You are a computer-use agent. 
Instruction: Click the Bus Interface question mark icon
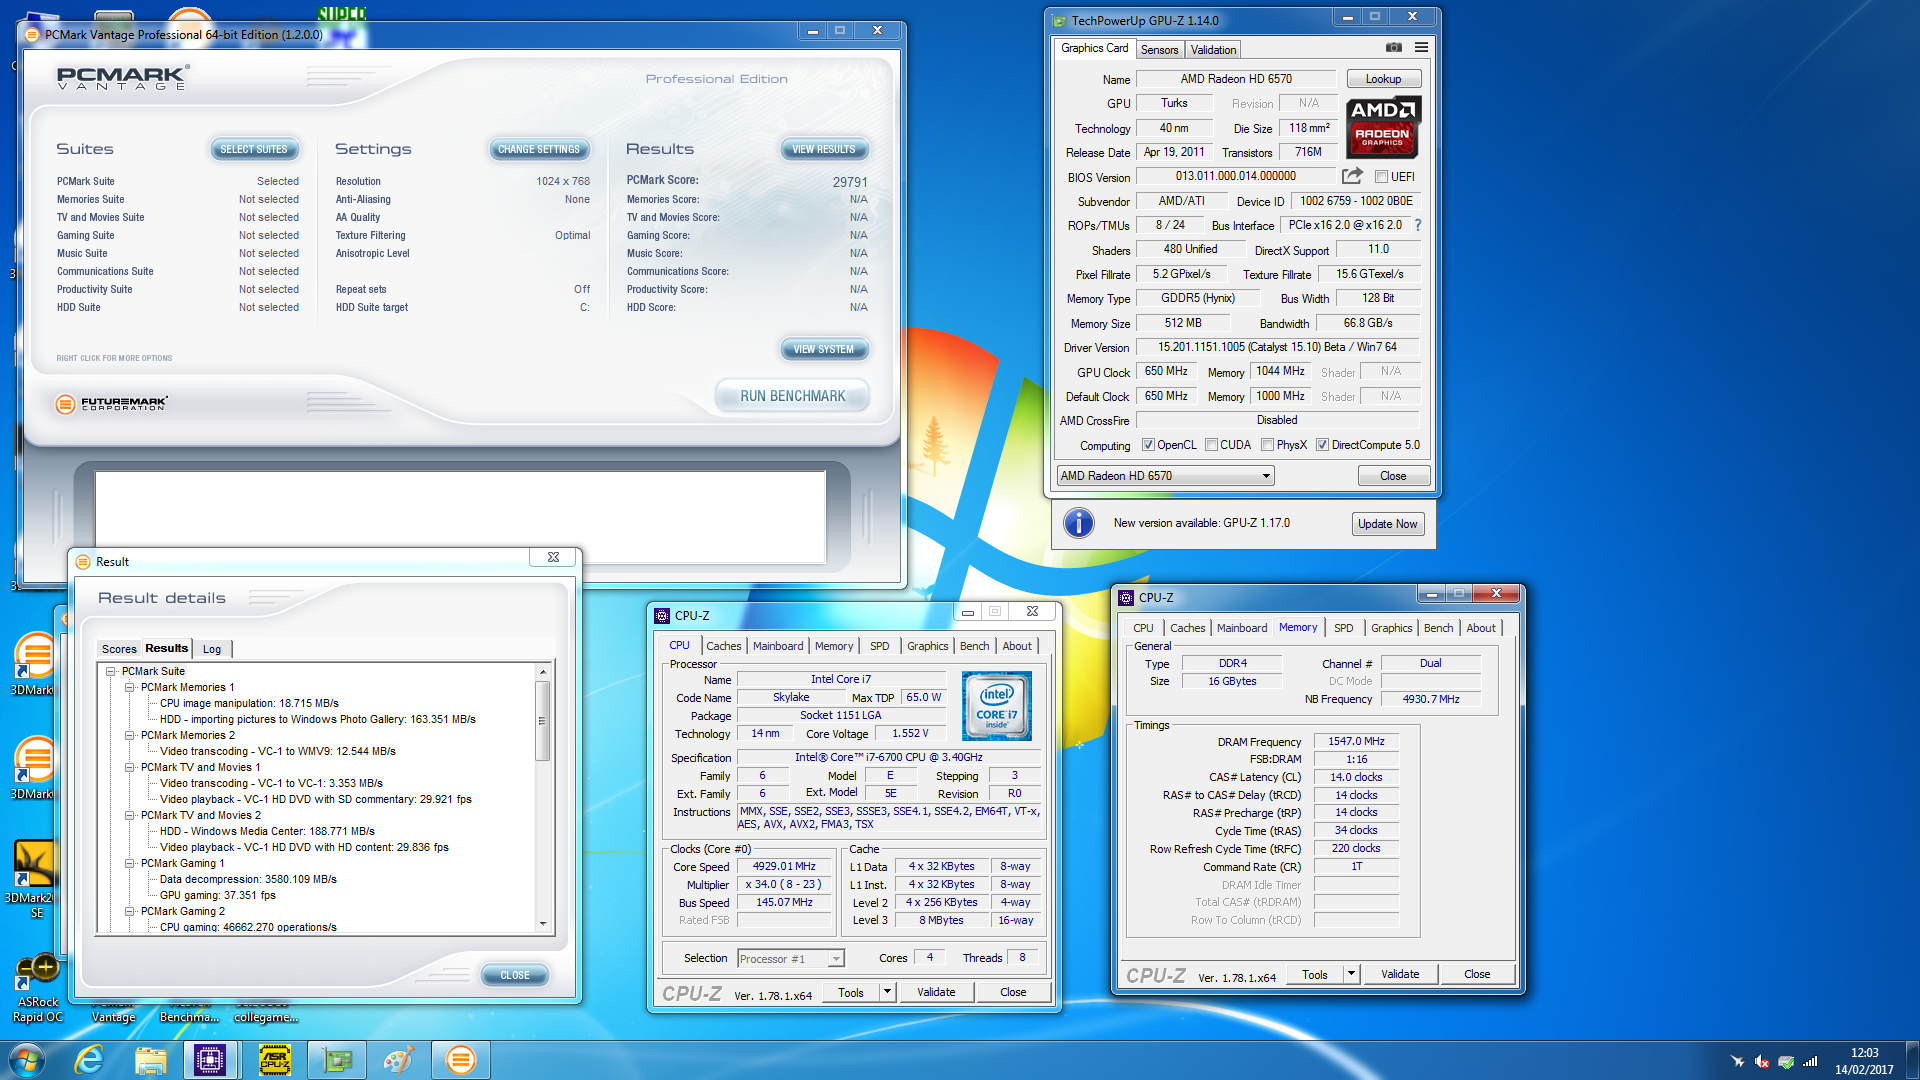[1417, 225]
